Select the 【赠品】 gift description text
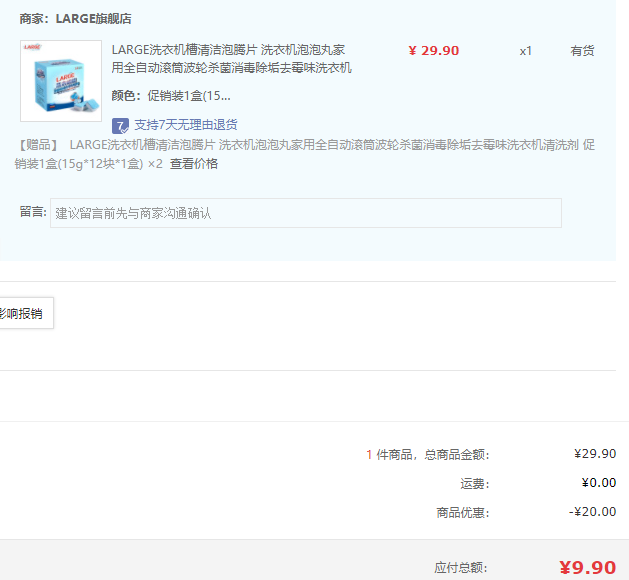Viewport: 629px width, 580px height. [x=305, y=154]
